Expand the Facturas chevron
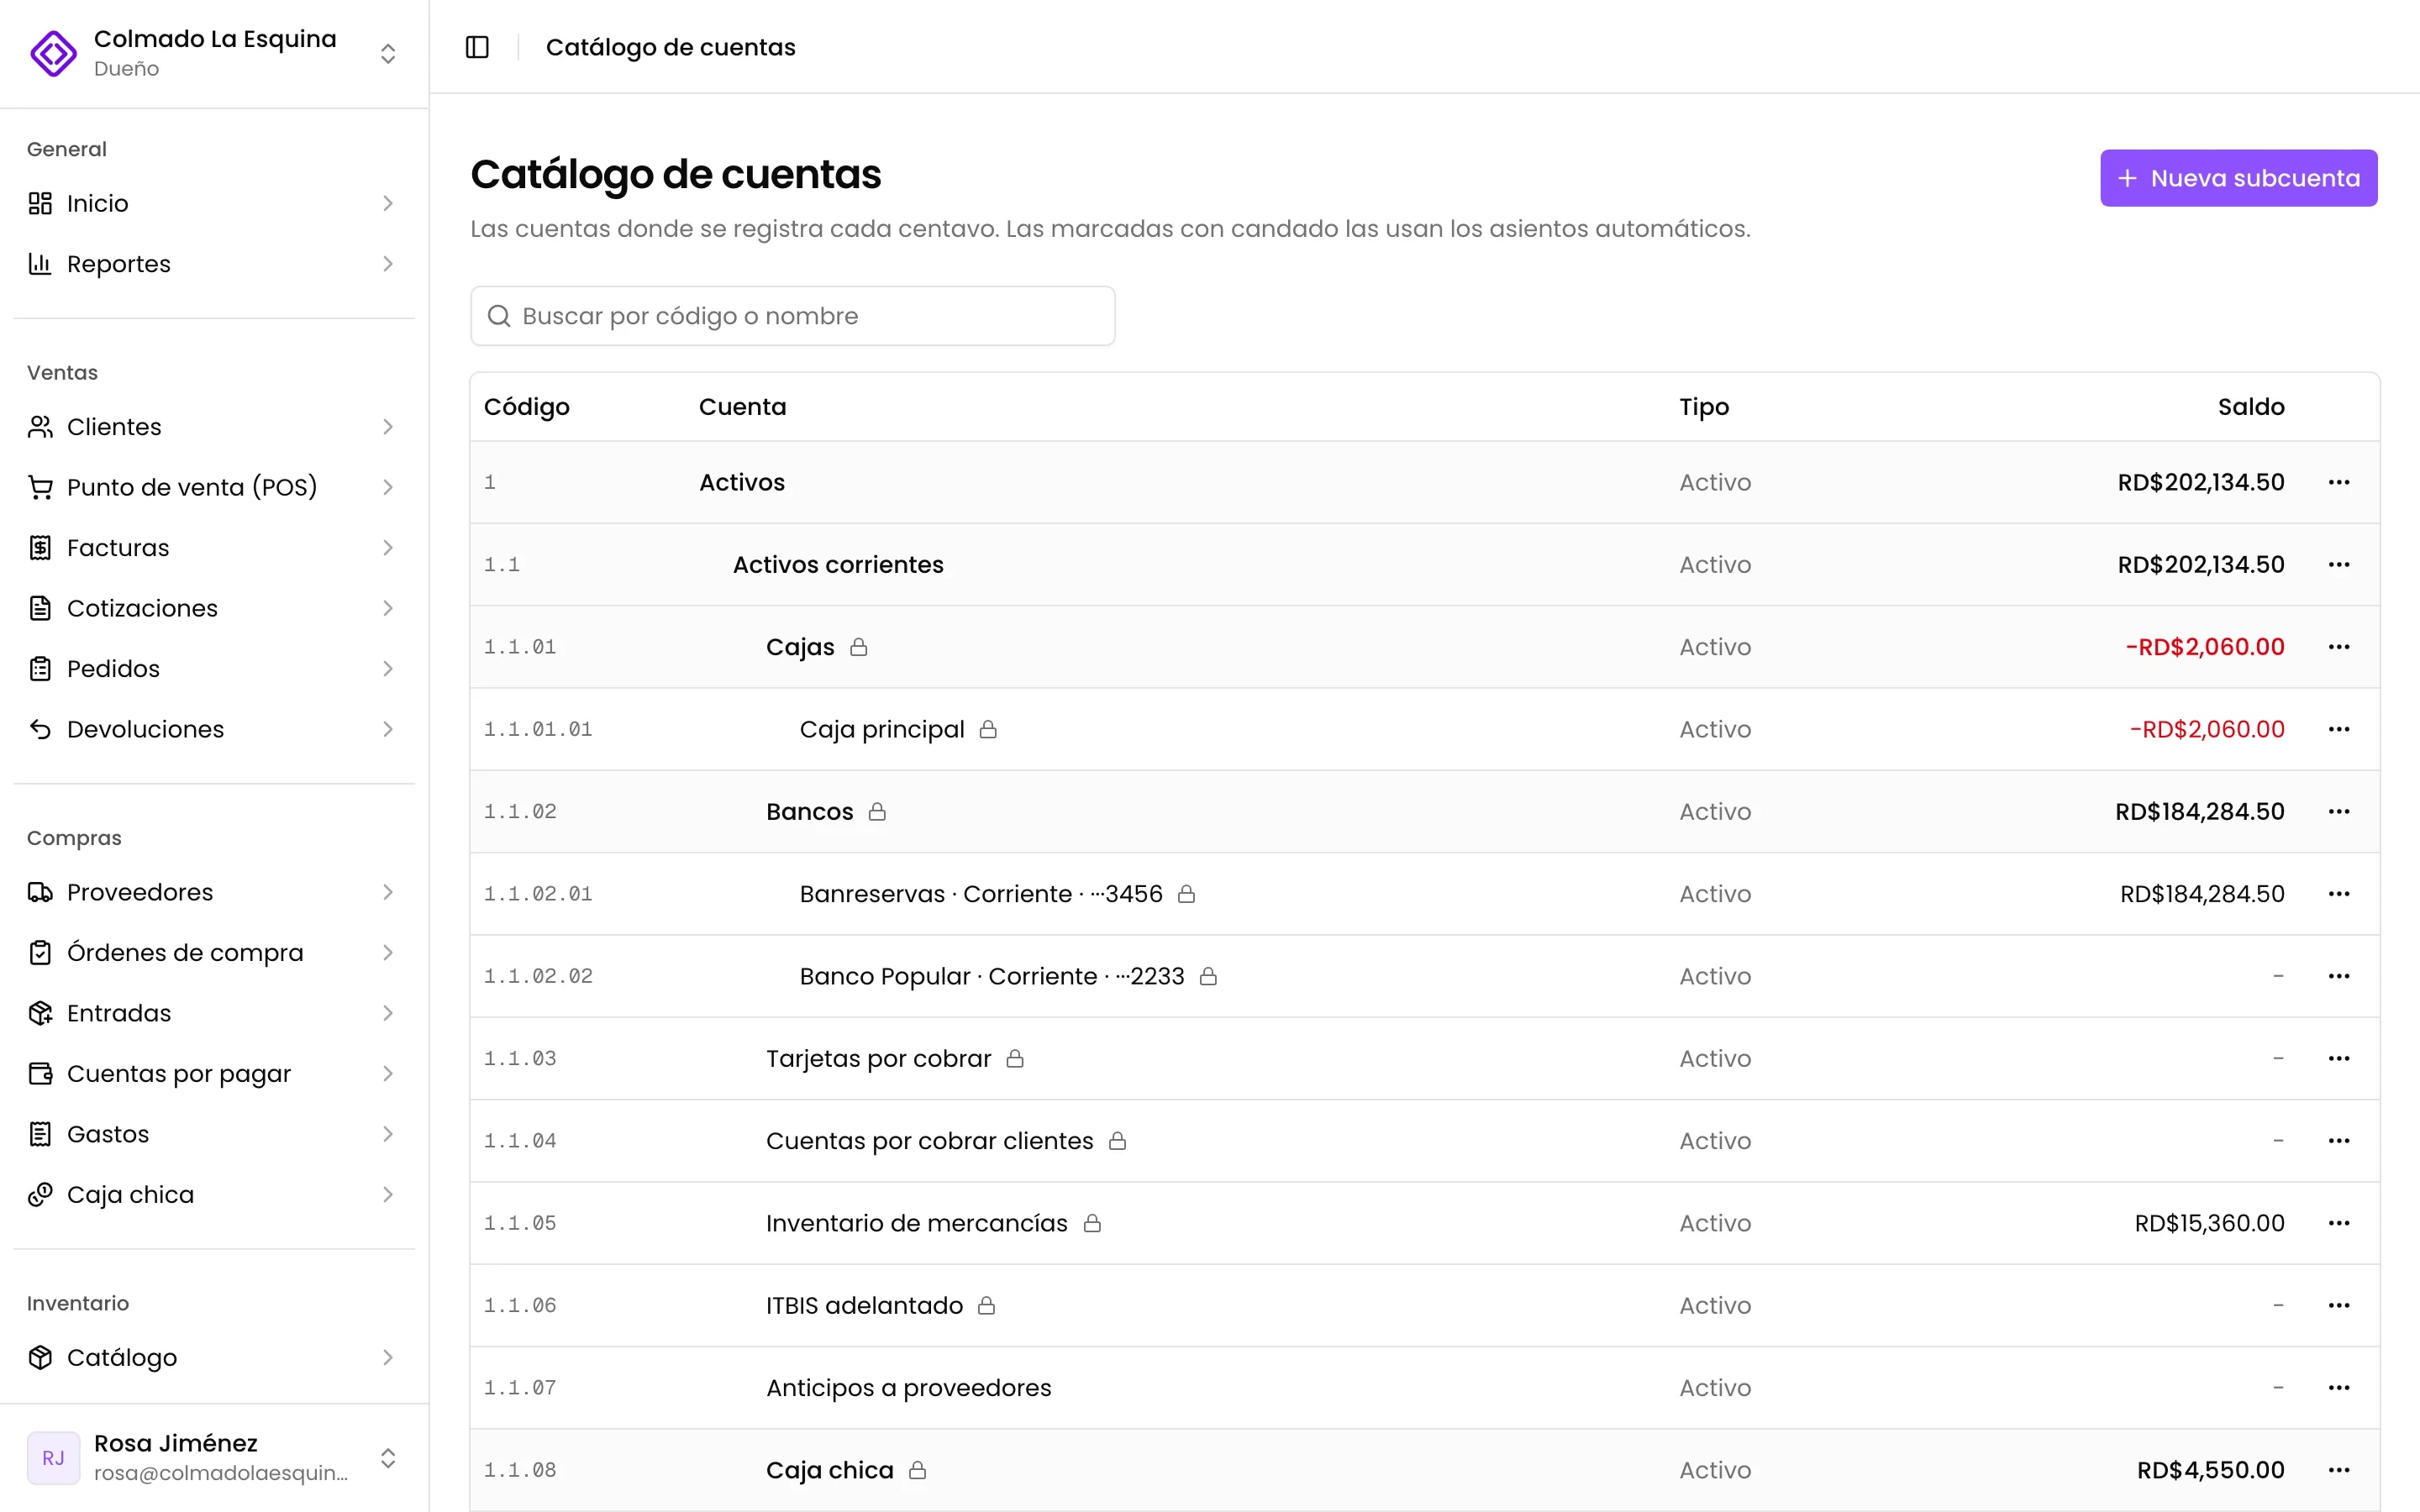 388,548
